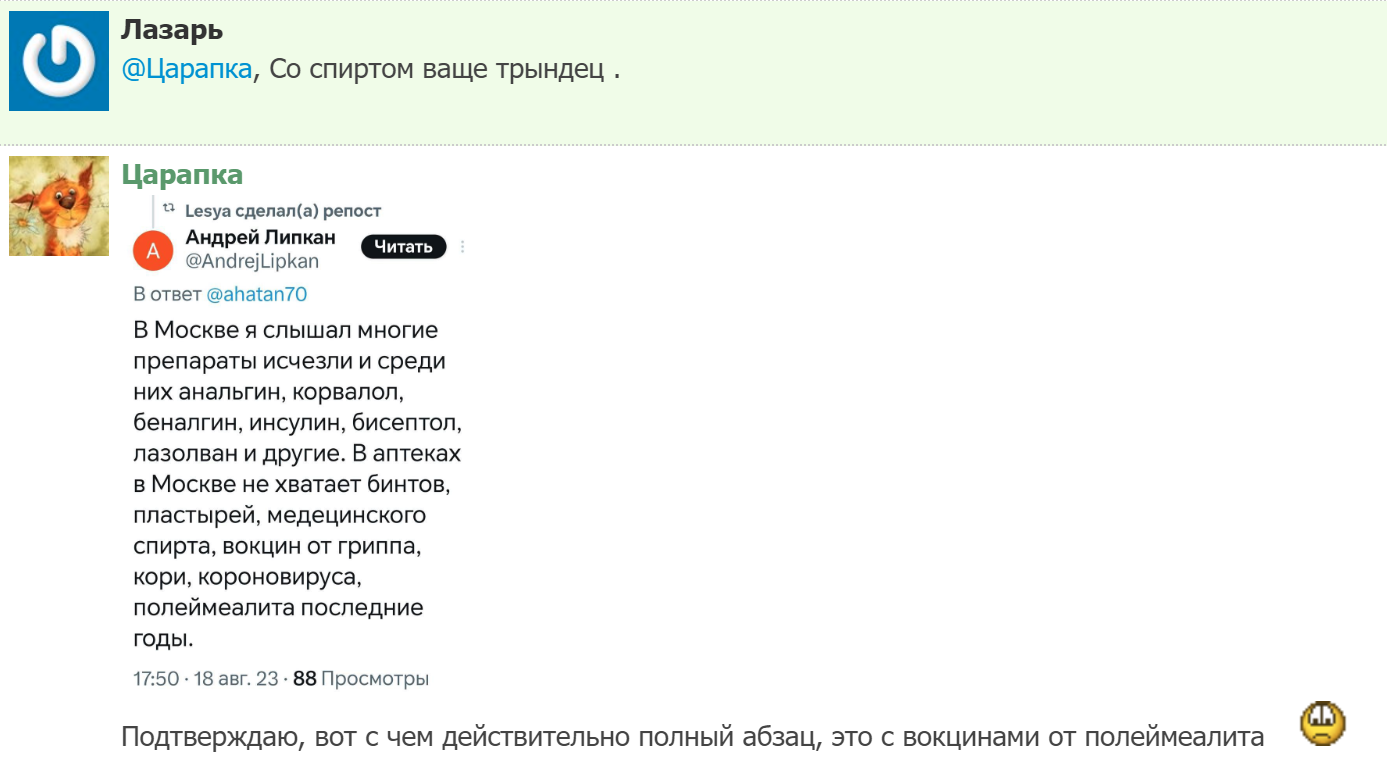Open the tweet's three-dot options menu
Screen dimensions: 1387x784
tap(463, 247)
